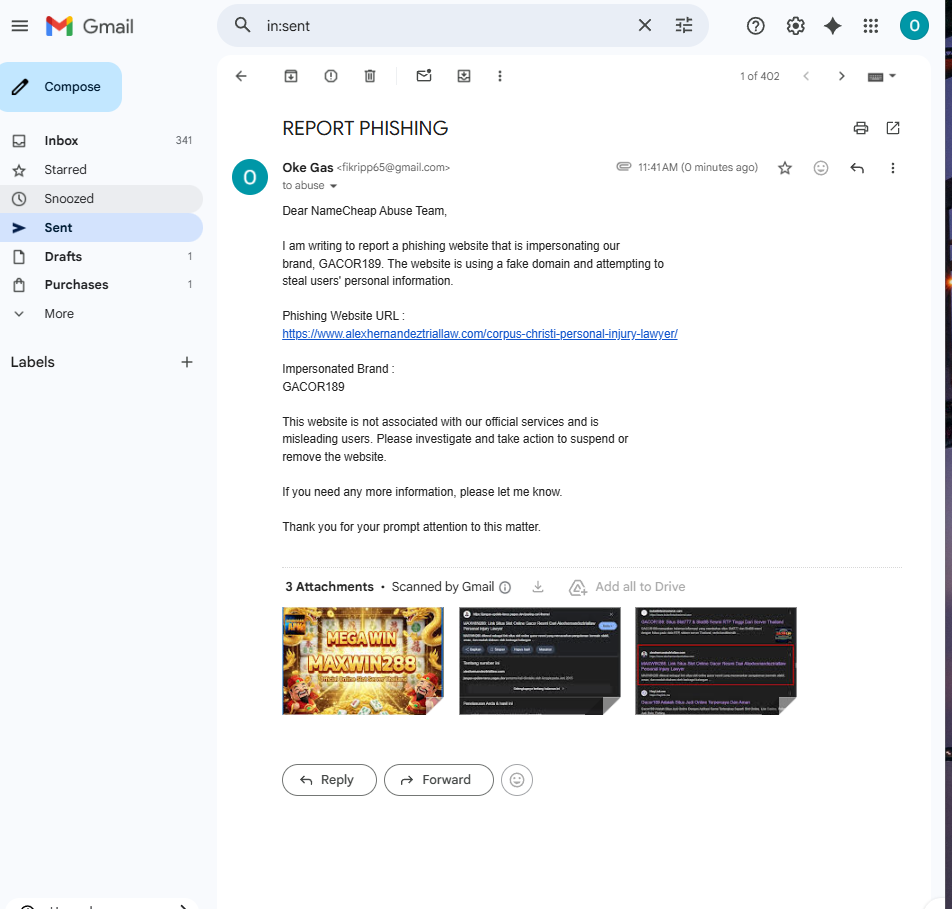
Task: Select the Sent folder
Action: click(x=101, y=228)
